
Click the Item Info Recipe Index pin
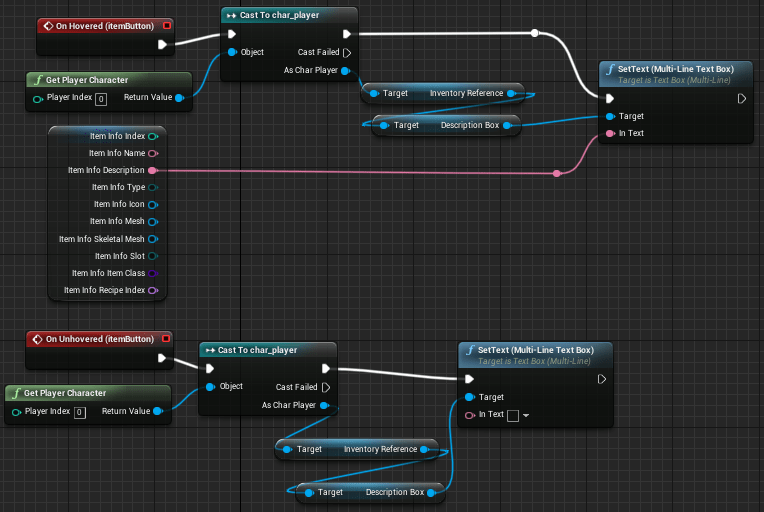[x=152, y=290]
